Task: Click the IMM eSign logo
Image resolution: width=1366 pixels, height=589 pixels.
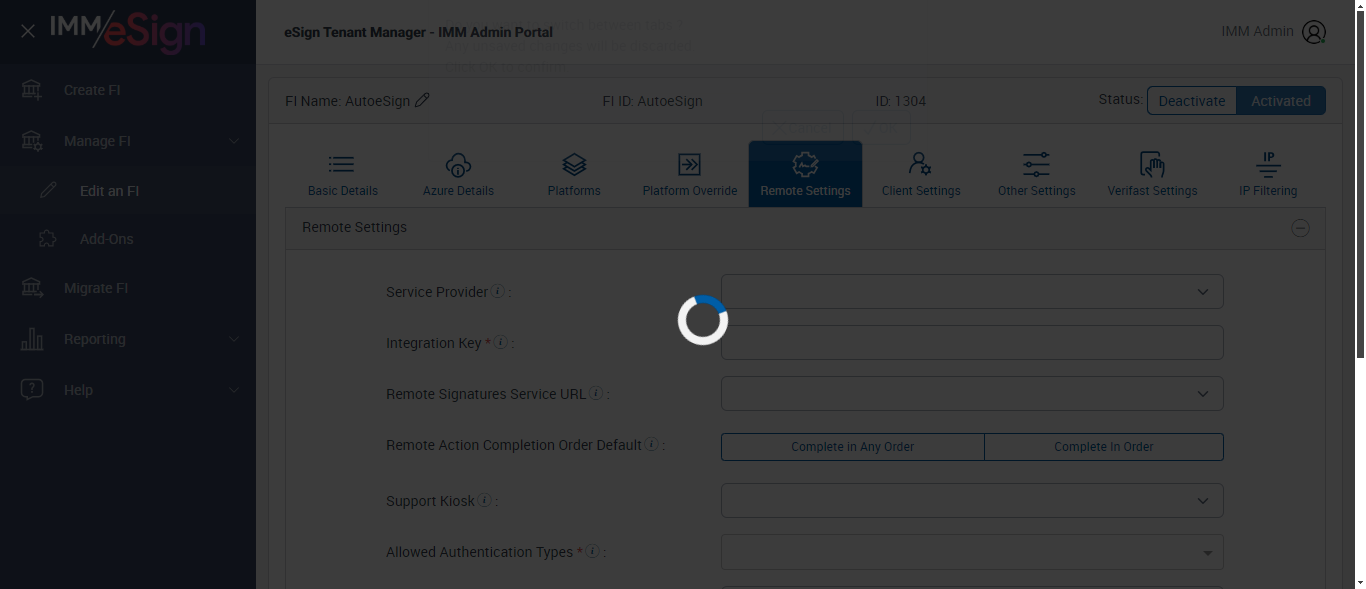Action: (128, 31)
